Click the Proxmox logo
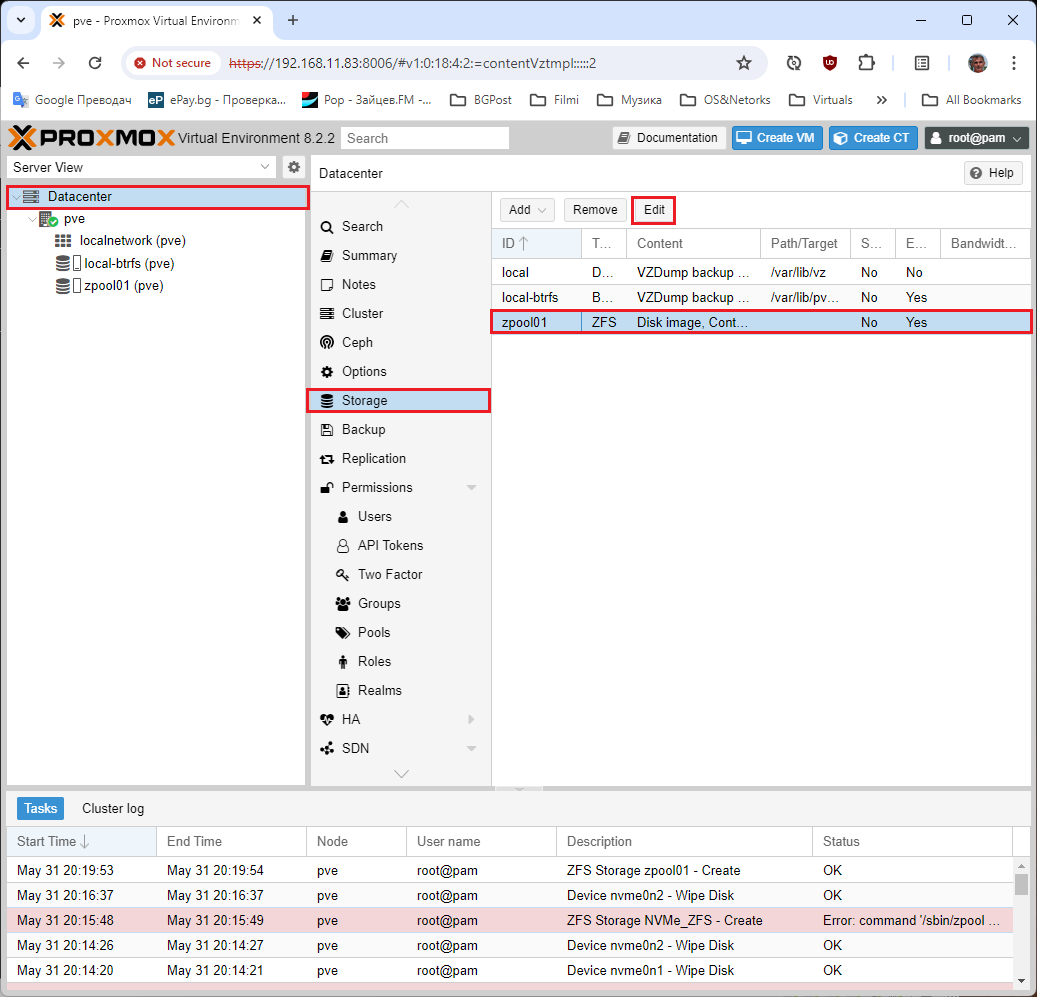This screenshot has height=997, width=1037. 91,138
